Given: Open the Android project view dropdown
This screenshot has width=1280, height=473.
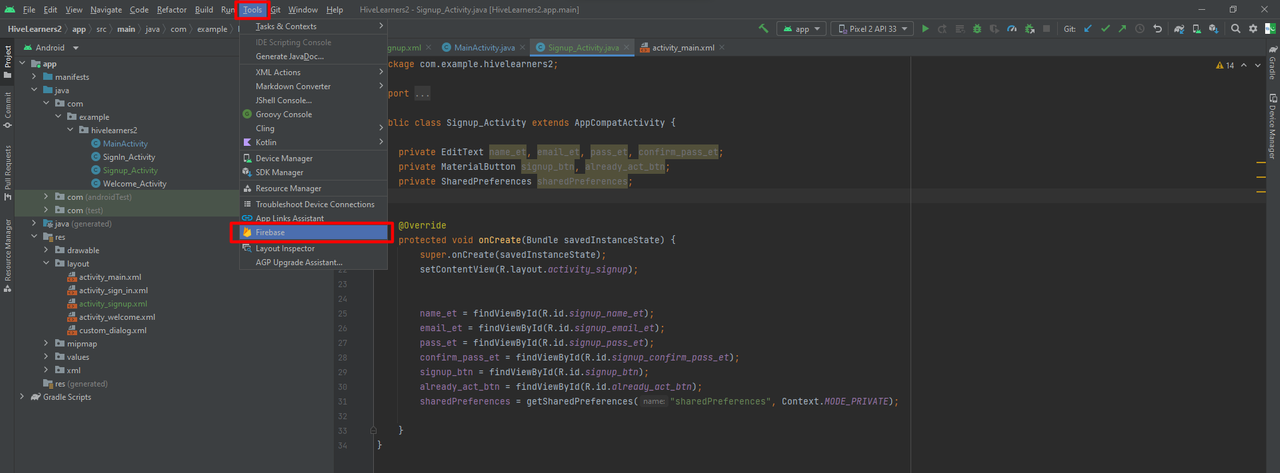Looking at the screenshot, I should pyautogui.click(x=51, y=47).
